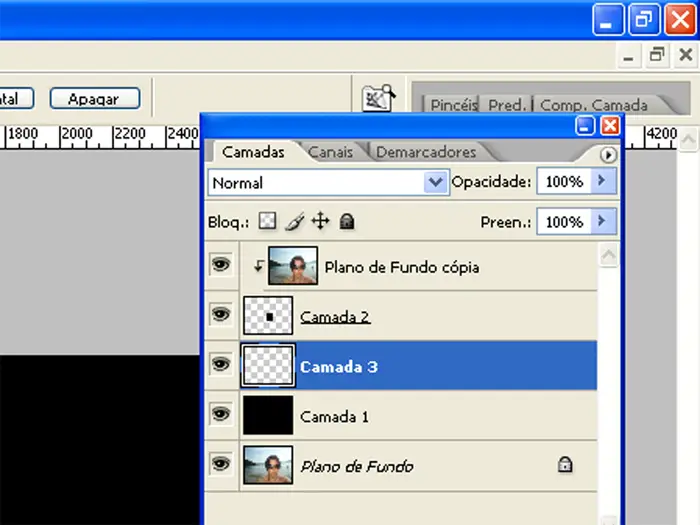Viewport: 700px width, 525px height.
Task: Click the lock position move icon
Action: [x=320, y=221]
